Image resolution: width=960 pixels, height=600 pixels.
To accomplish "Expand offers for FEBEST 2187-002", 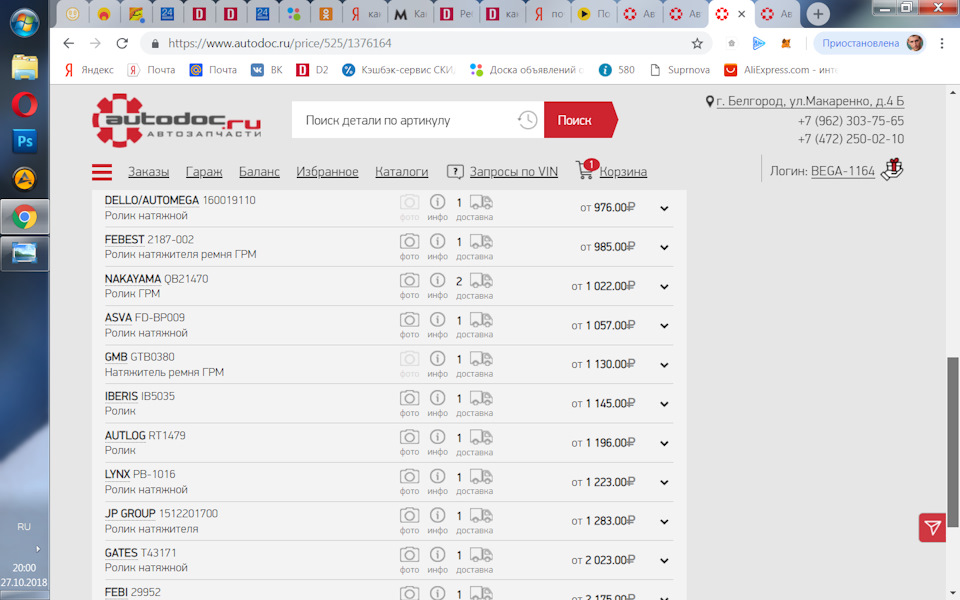I will [664, 248].
